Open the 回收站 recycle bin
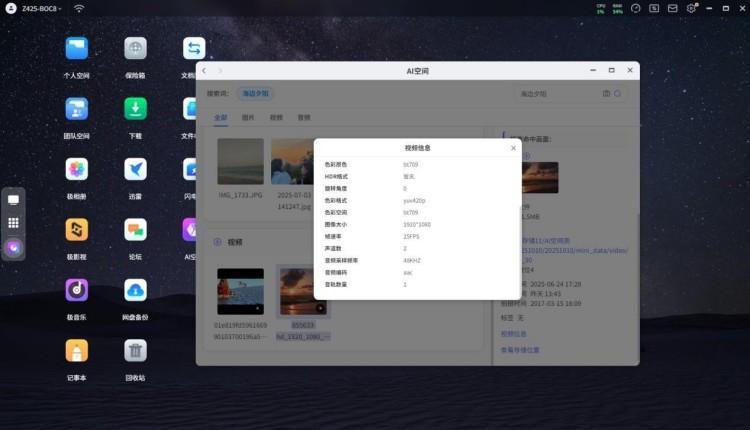This screenshot has height=430, width=750. pyautogui.click(x=135, y=350)
